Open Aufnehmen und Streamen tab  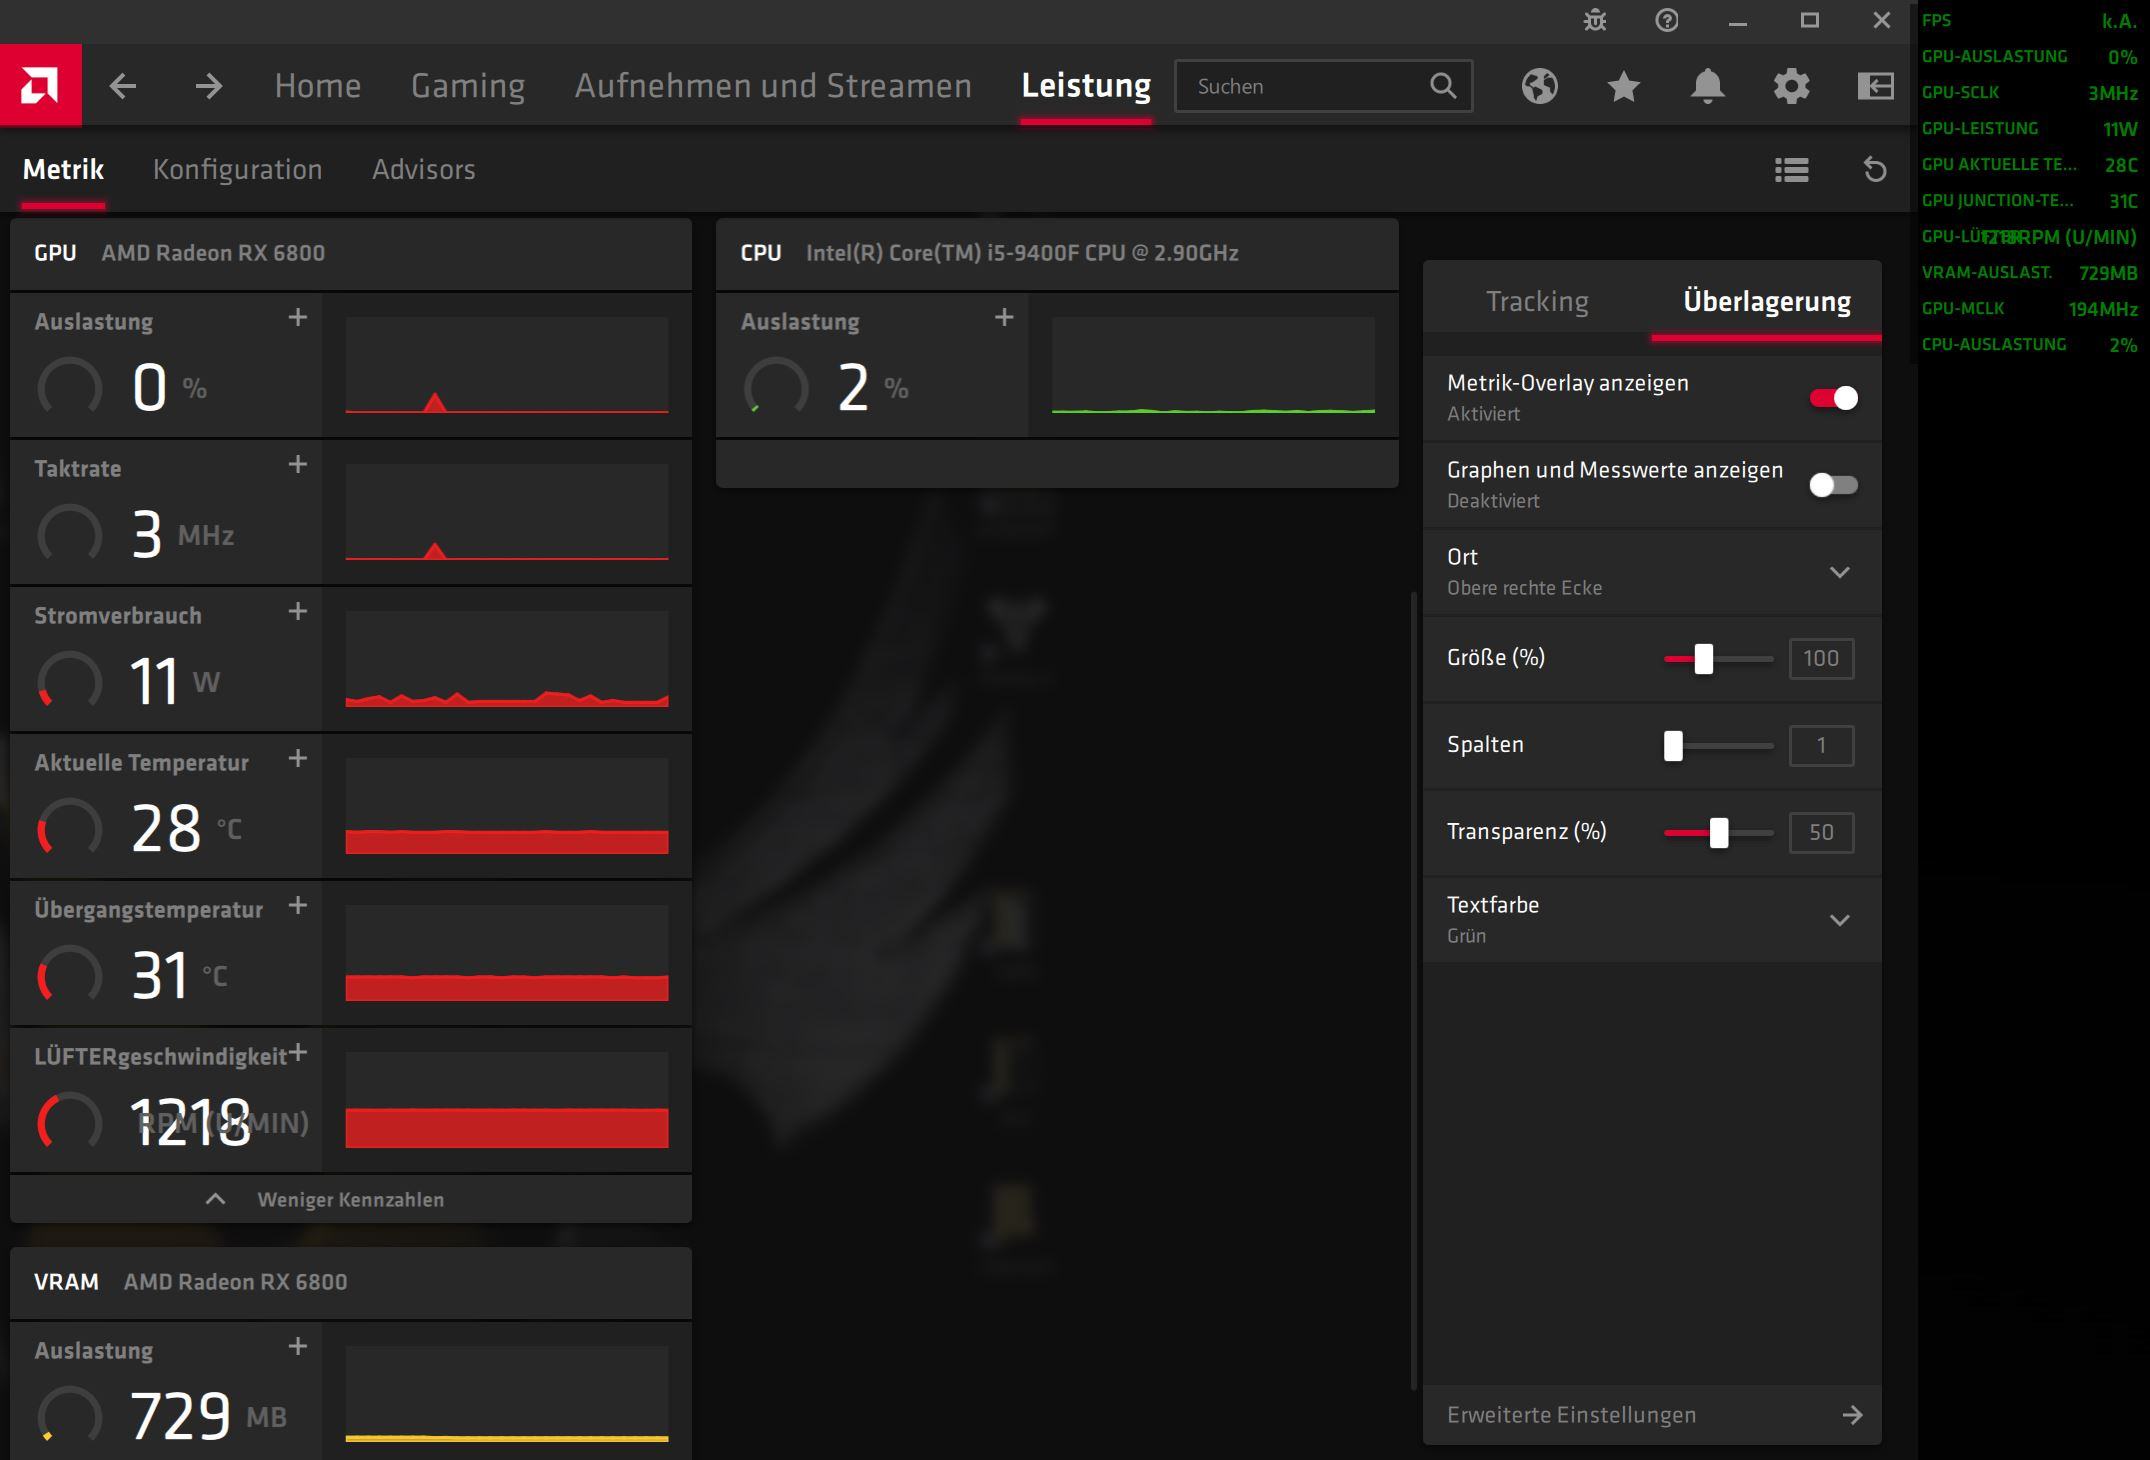pyautogui.click(x=773, y=86)
